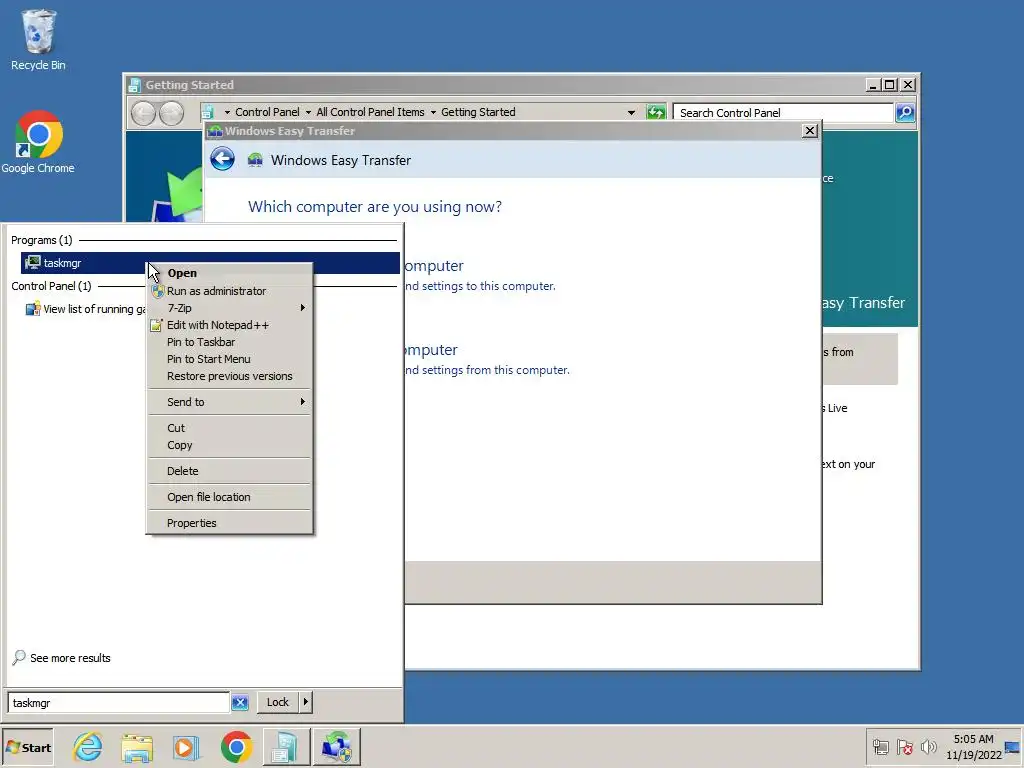The image size is (1024, 768).
Task: Click the Control Panel breadcrumb
Action: (x=267, y=112)
